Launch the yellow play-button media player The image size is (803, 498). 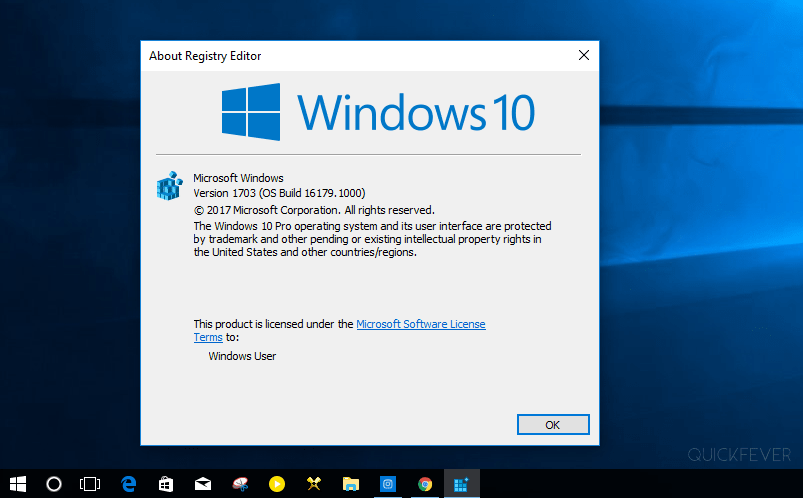click(x=277, y=484)
